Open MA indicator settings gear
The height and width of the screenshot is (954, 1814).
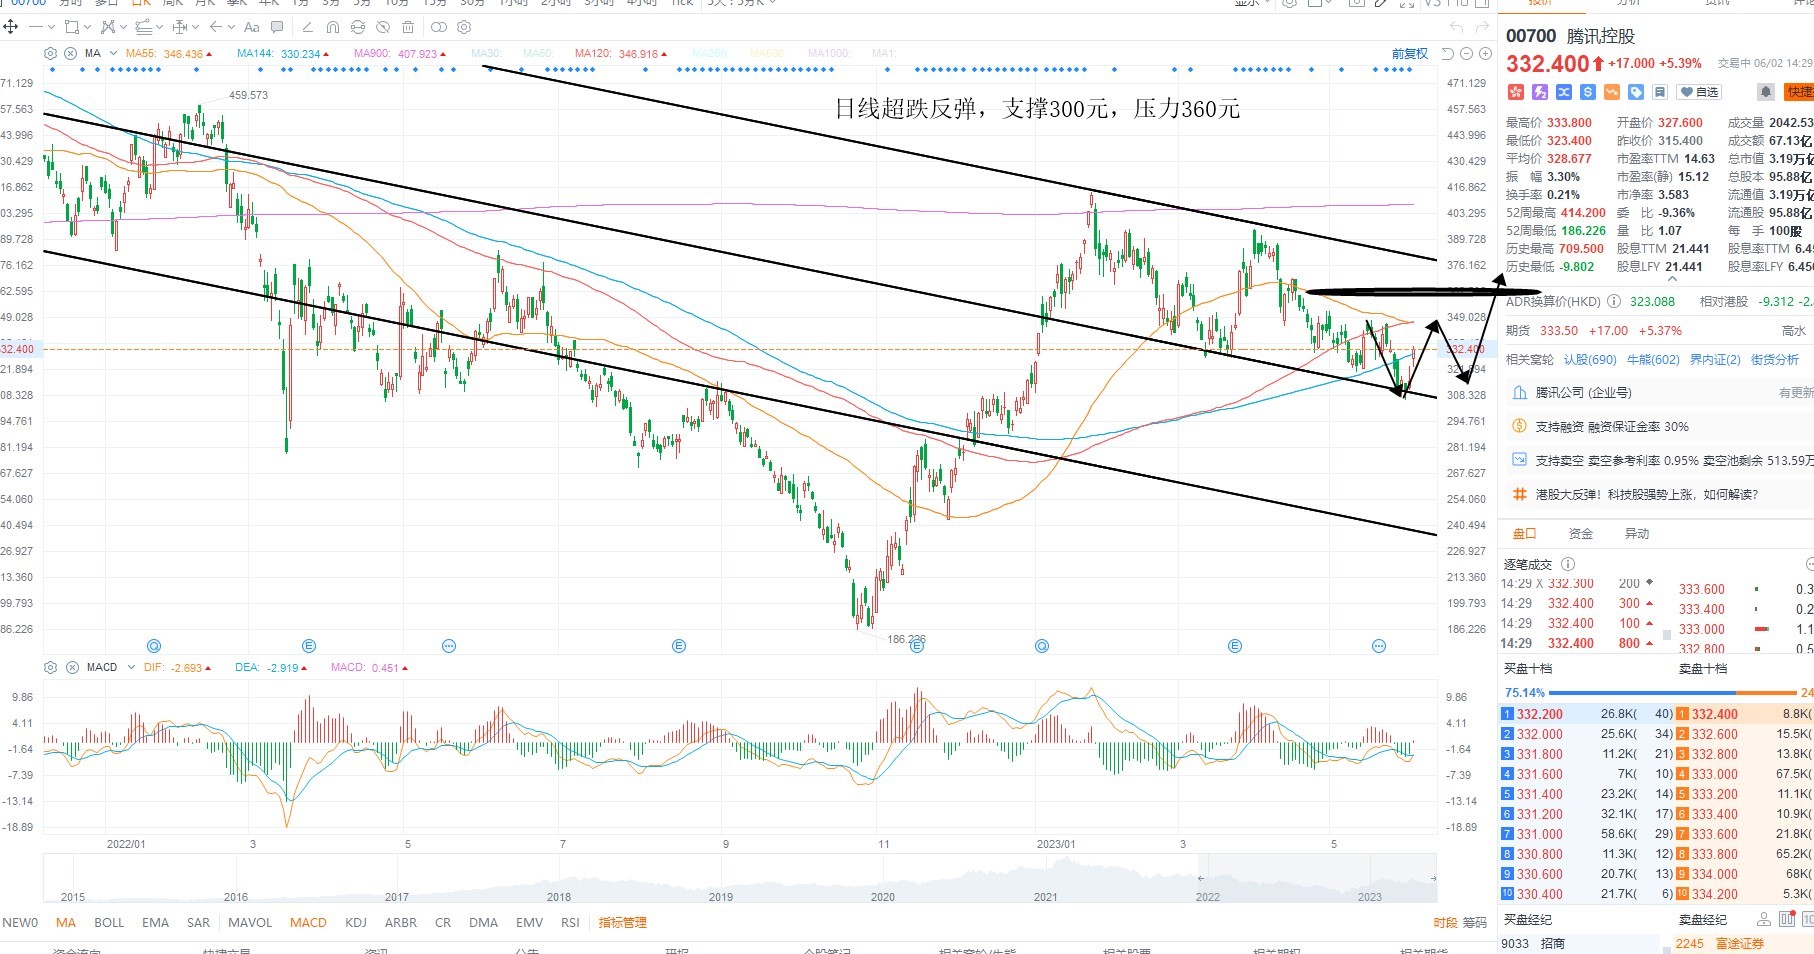point(50,53)
